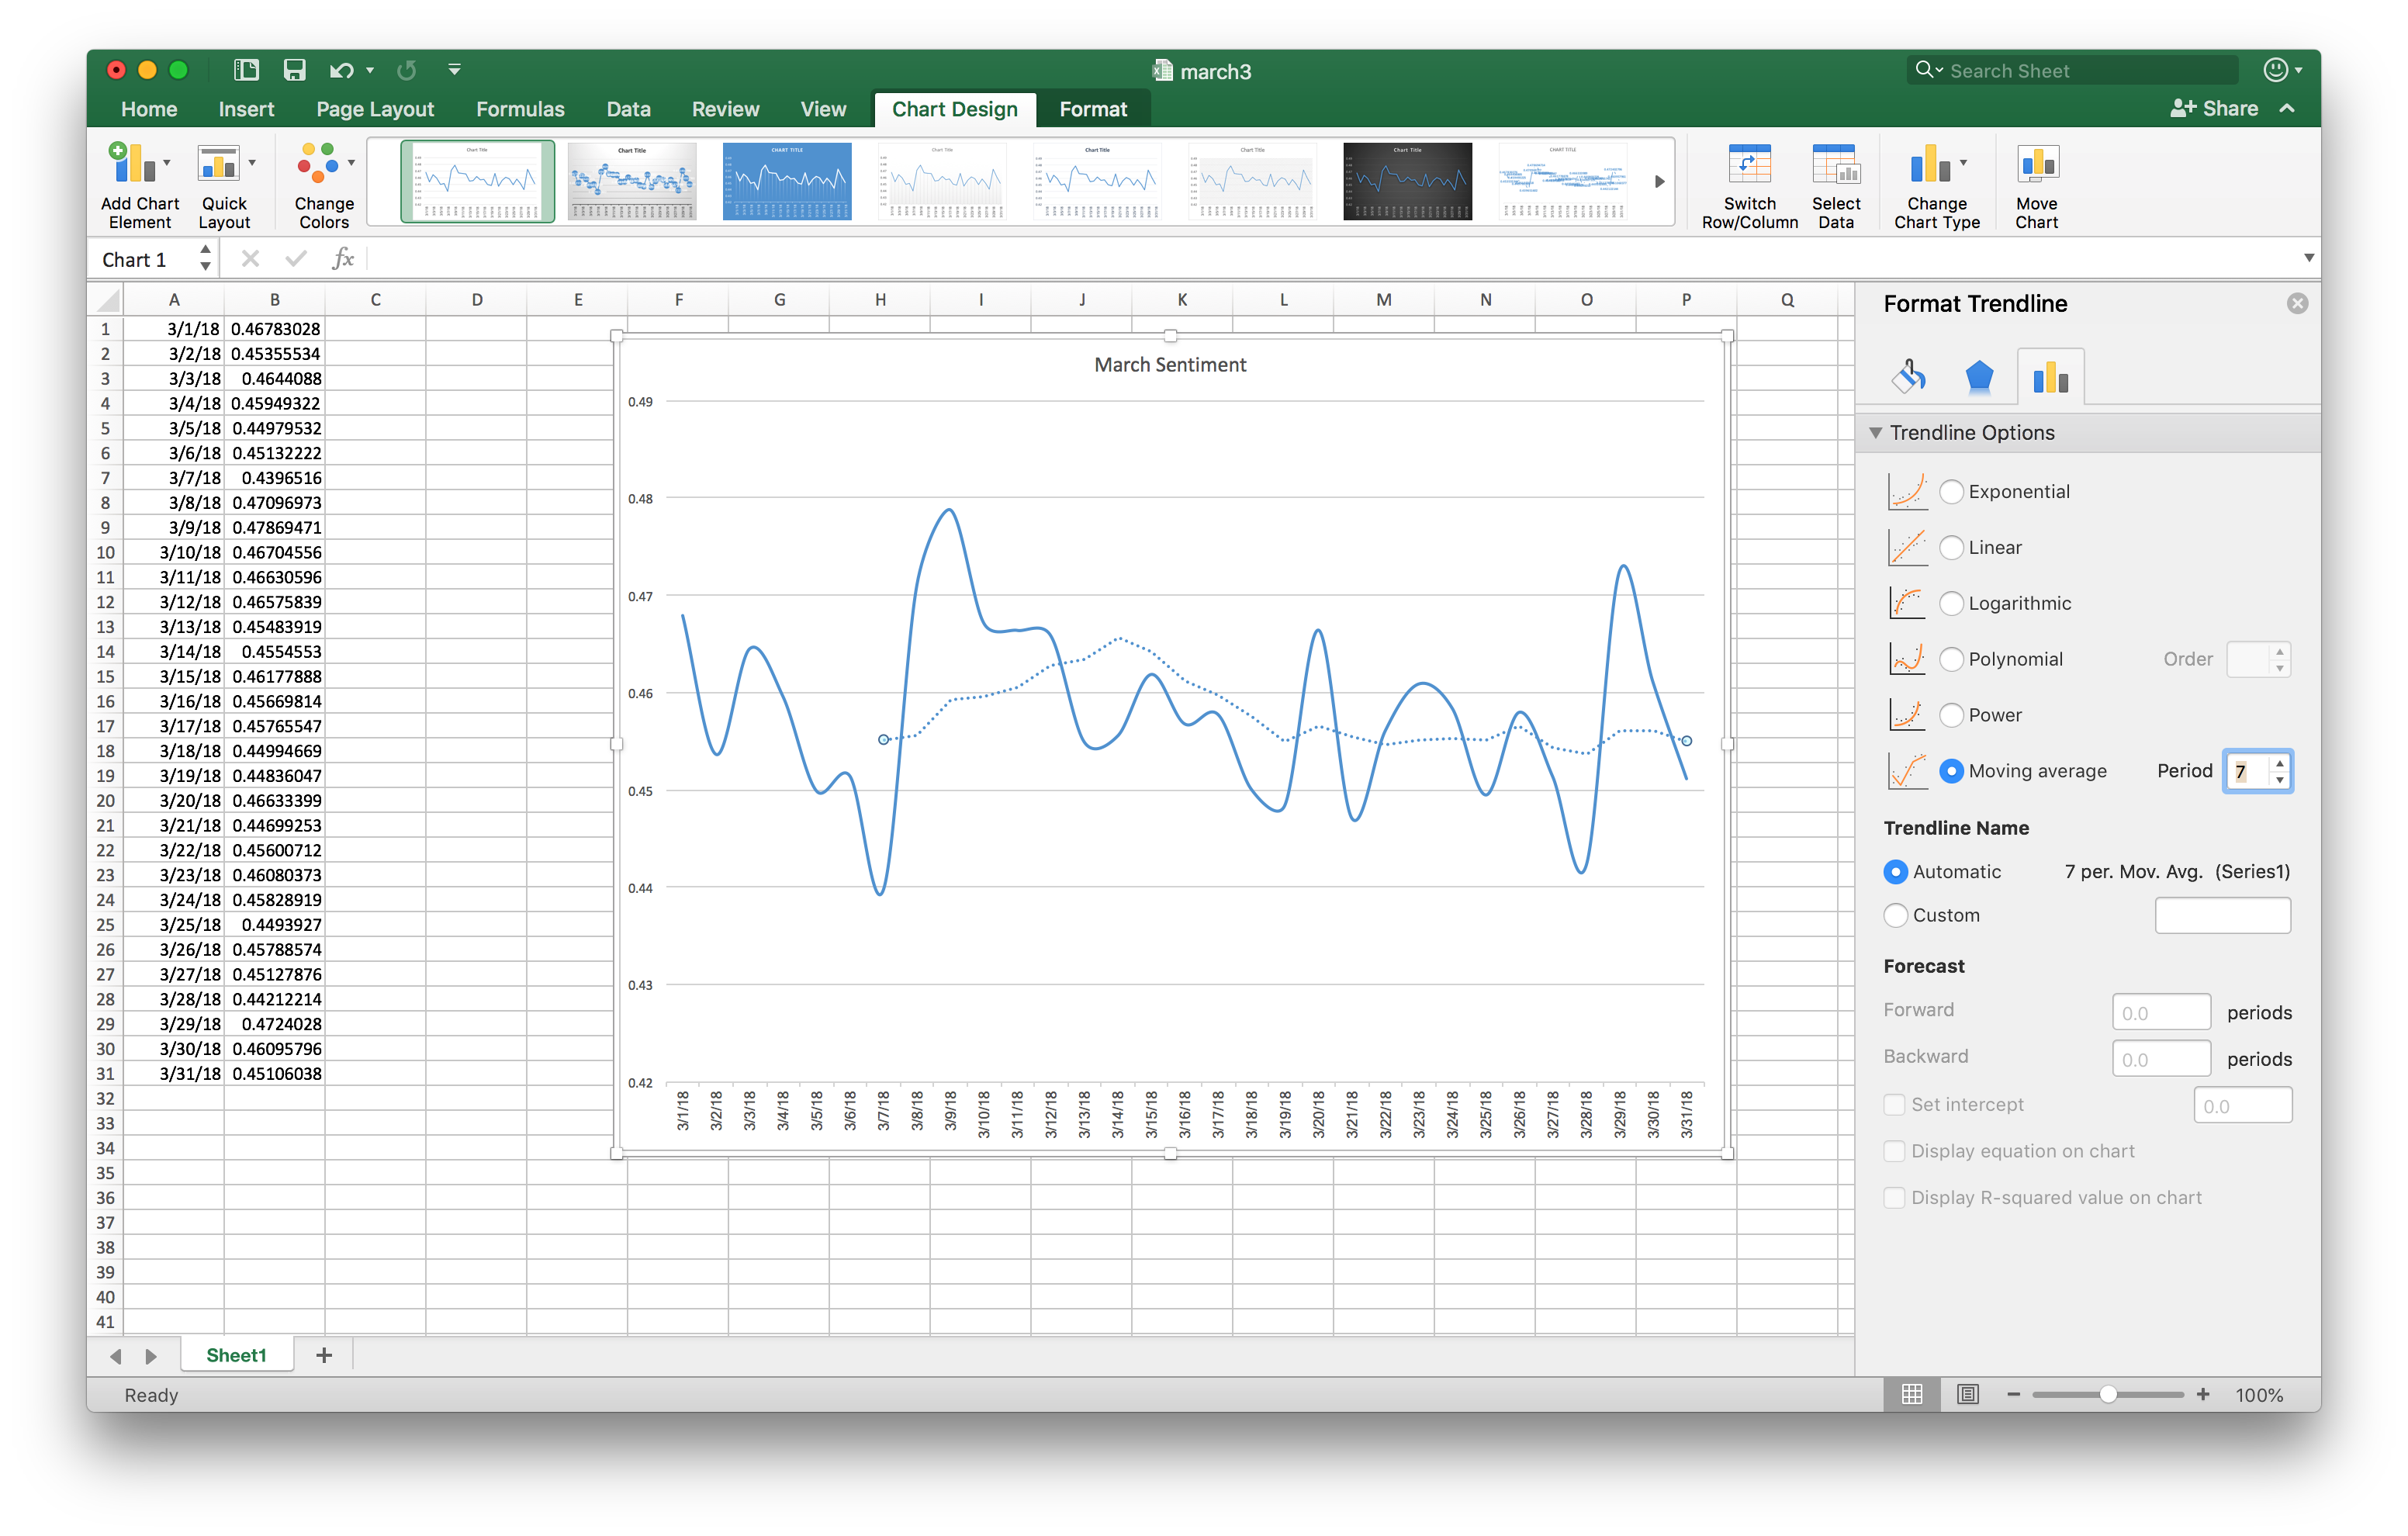This screenshot has width=2408, height=1536.
Task: Open the Page Layout tab
Action: point(375,109)
